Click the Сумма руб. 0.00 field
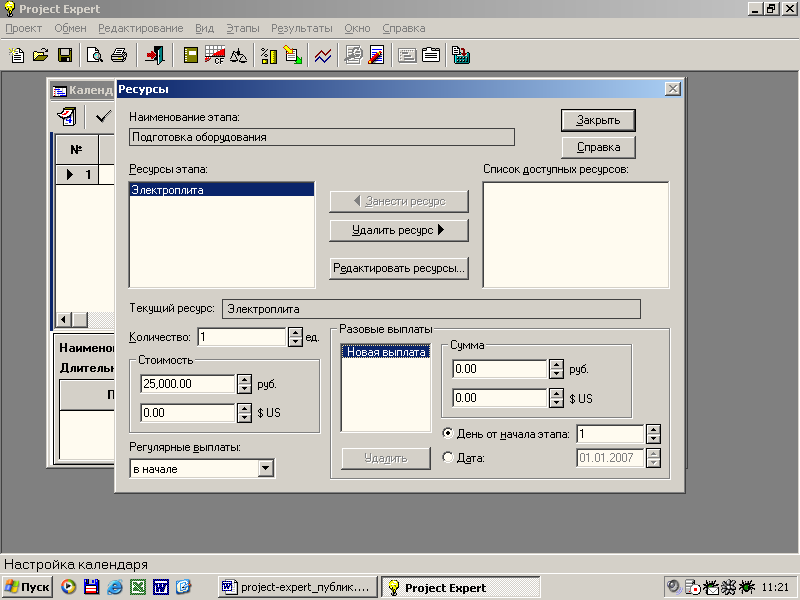This screenshot has width=800, height=600. 500,369
